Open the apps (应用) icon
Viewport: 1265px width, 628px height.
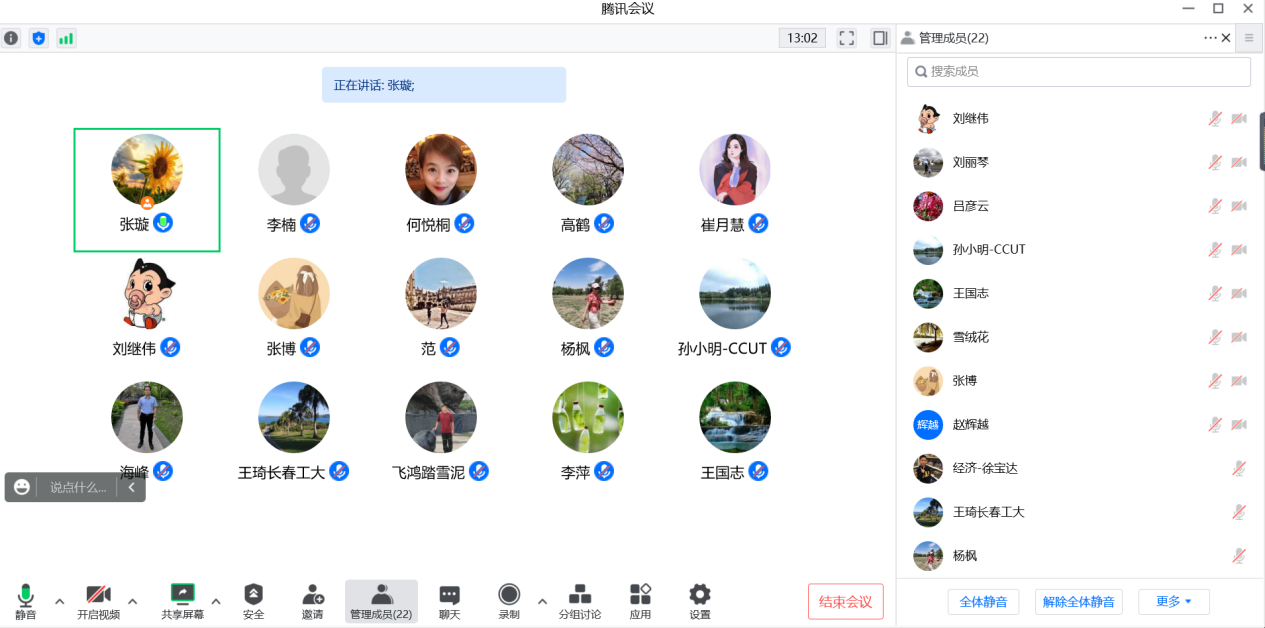coord(640,594)
